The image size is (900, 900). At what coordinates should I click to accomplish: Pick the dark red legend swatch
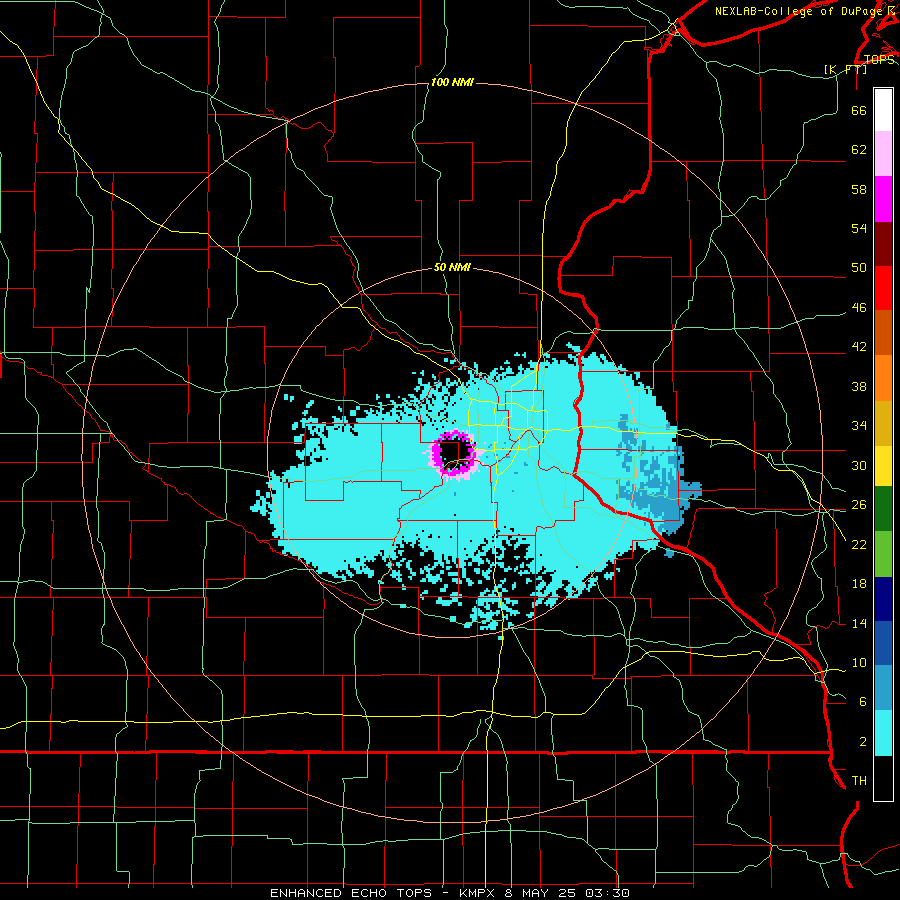883,244
